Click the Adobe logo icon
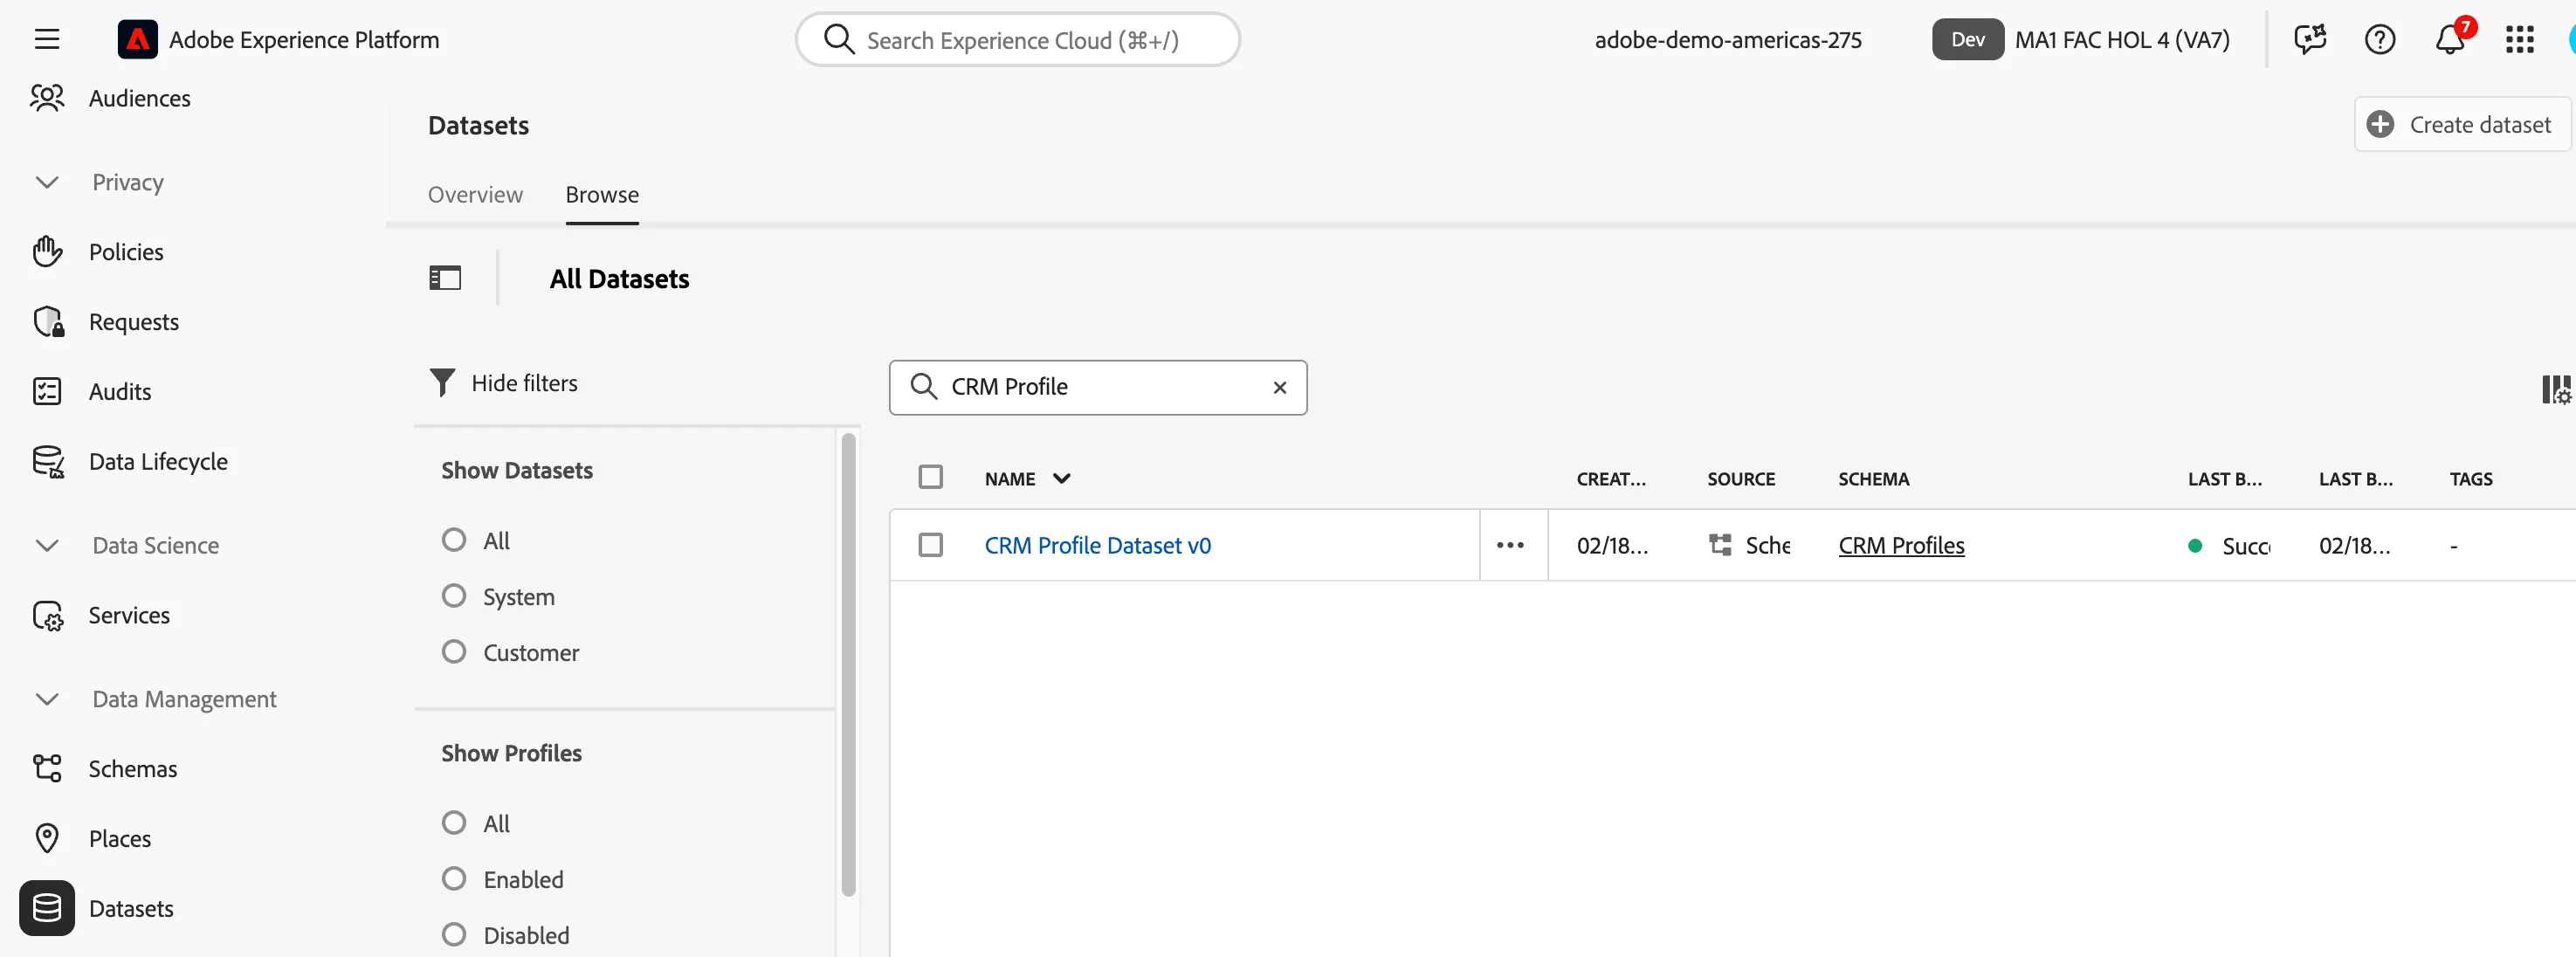Image resolution: width=2576 pixels, height=957 pixels. [137, 39]
